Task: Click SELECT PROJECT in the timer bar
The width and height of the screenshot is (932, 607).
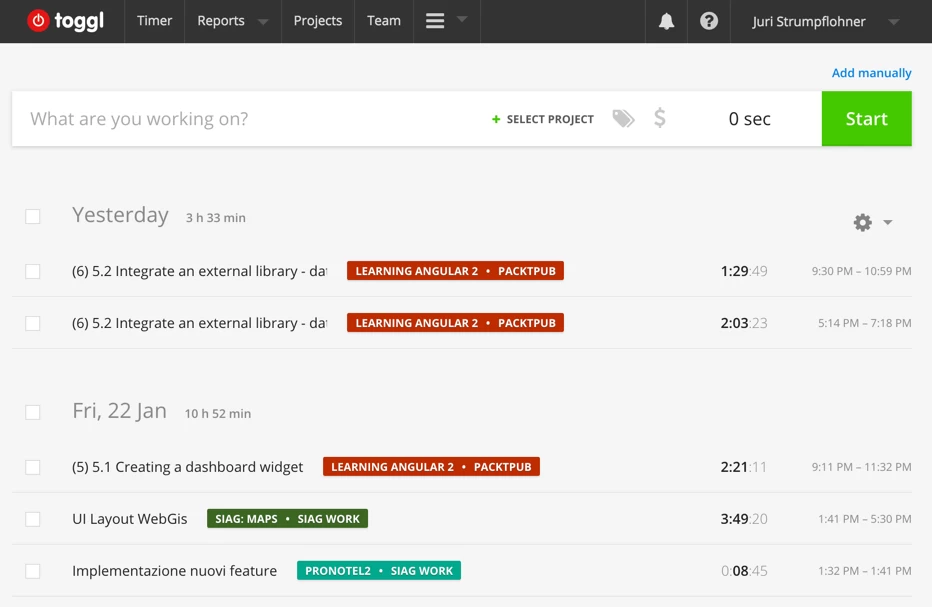Action: point(550,119)
